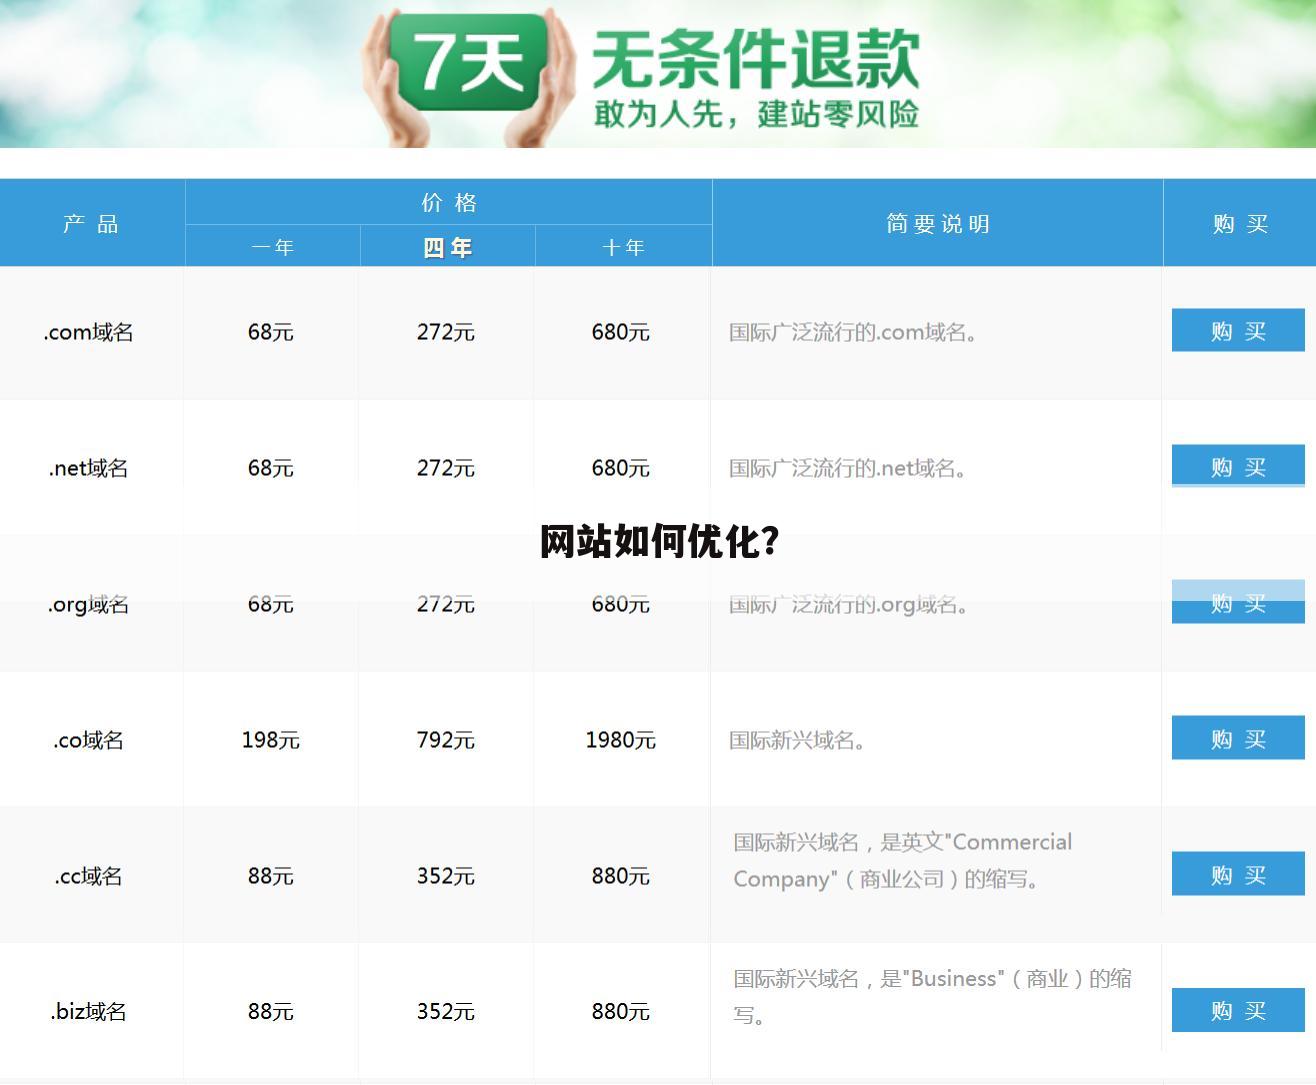This screenshot has width=1316, height=1085.
Task: Select the 四年 price column header
Action: 446,246
